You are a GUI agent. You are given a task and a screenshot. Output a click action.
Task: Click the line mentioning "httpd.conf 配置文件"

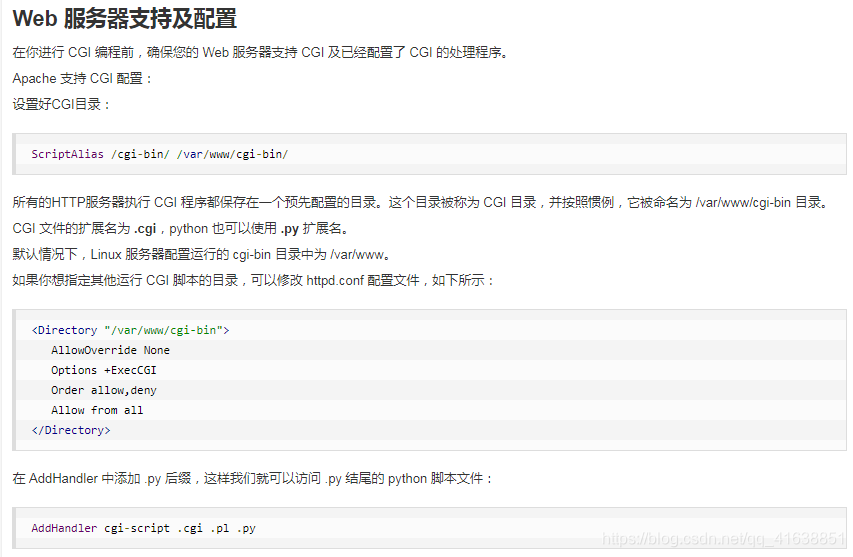254,280
